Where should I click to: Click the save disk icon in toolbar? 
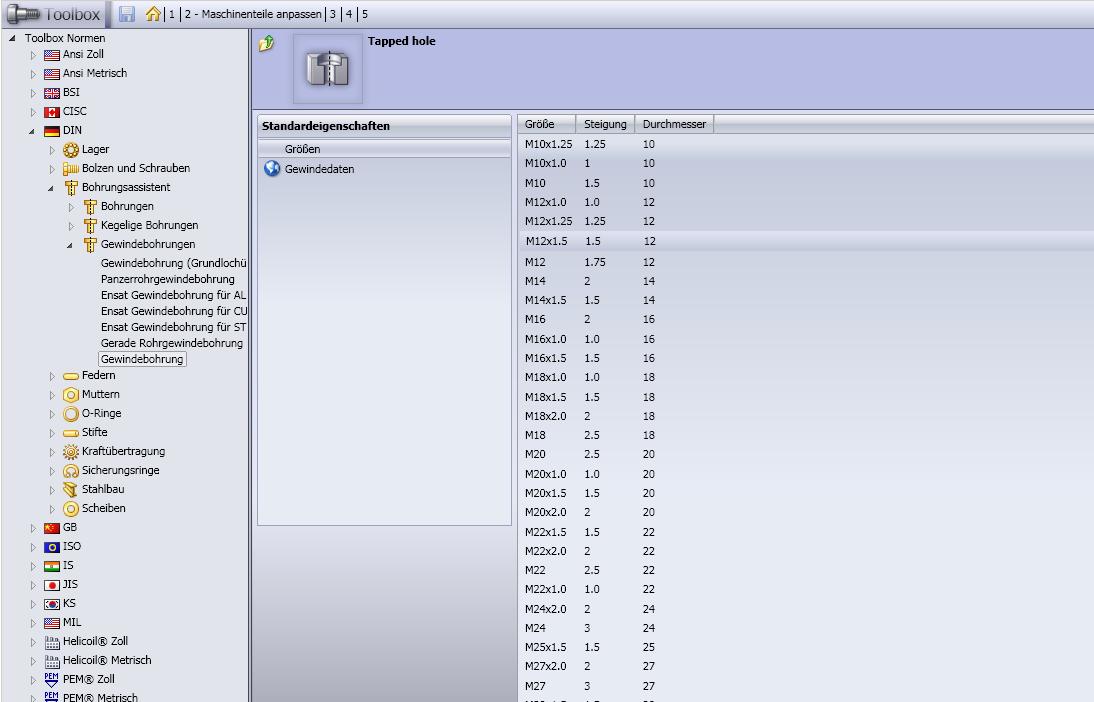pyautogui.click(x=127, y=14)
